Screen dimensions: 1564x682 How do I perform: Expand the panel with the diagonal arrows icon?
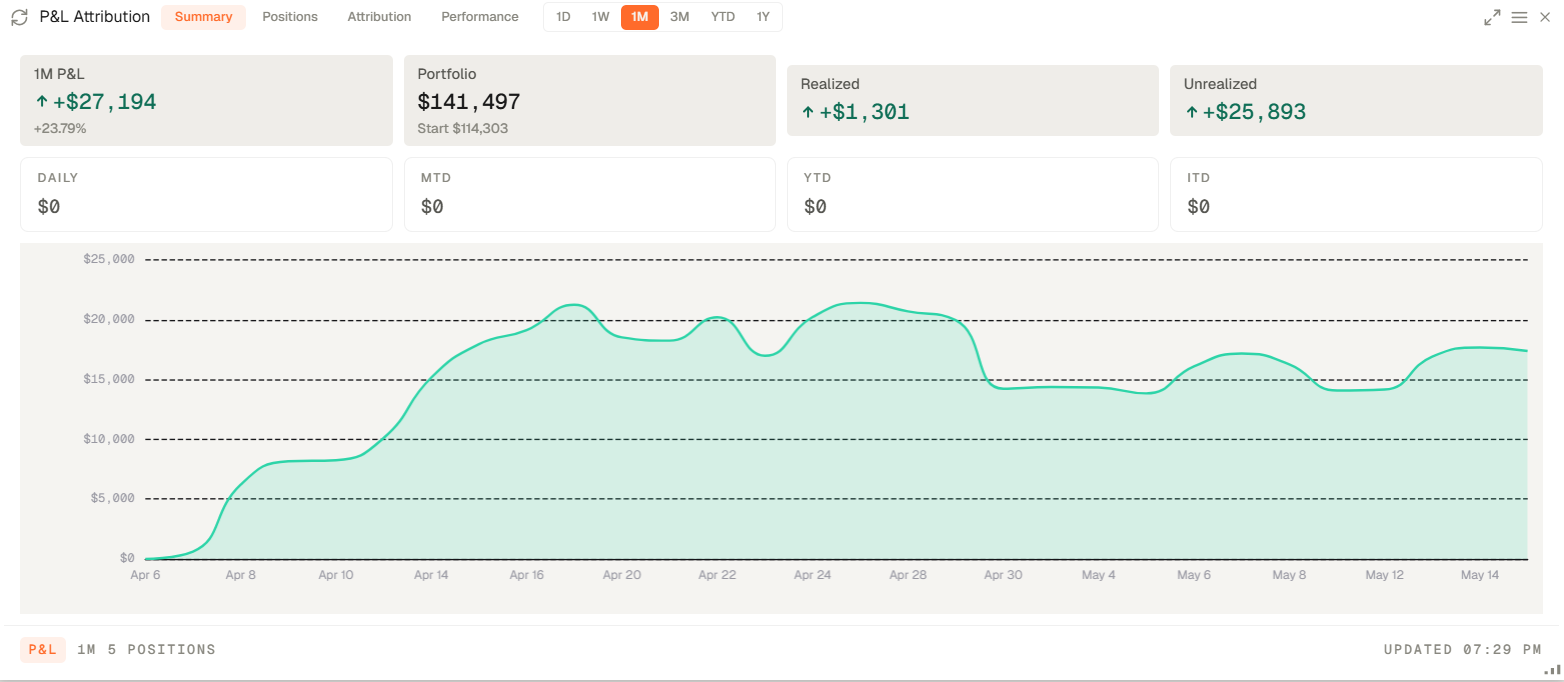coord(1492,17)
